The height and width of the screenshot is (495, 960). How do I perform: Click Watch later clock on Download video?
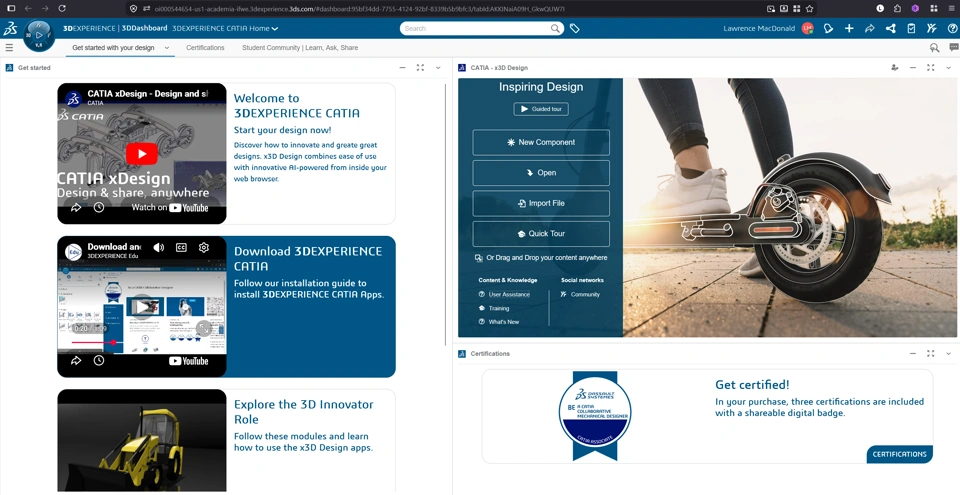[x=99, y=361]
